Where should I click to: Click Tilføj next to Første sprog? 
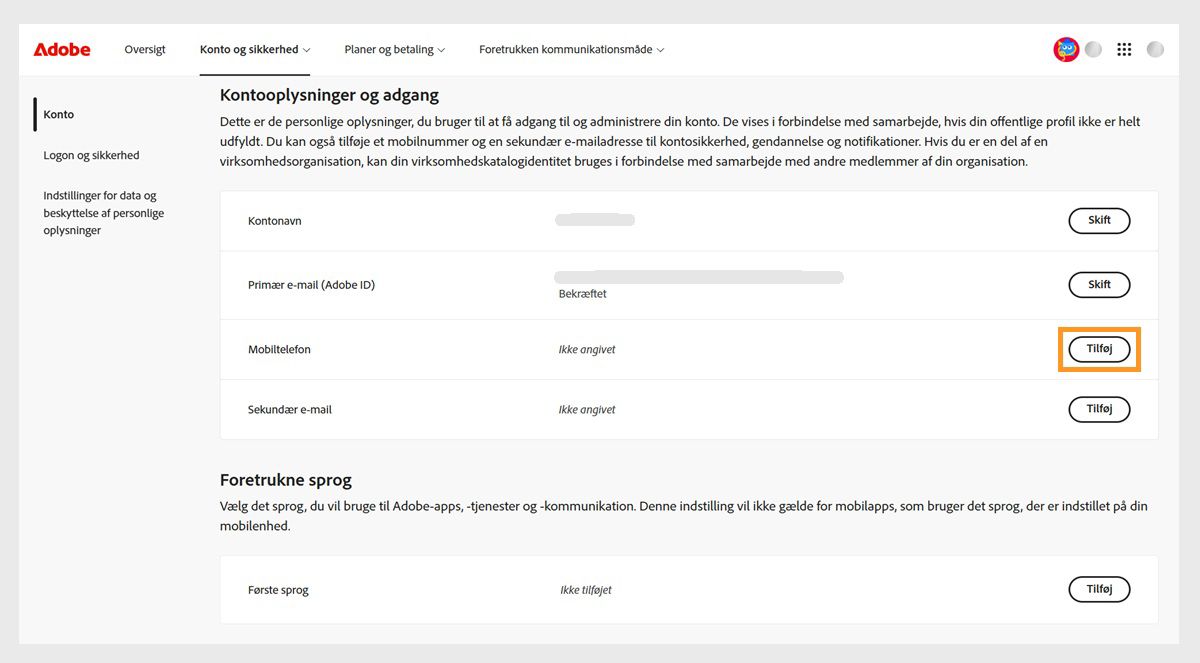pos(1099,589)
